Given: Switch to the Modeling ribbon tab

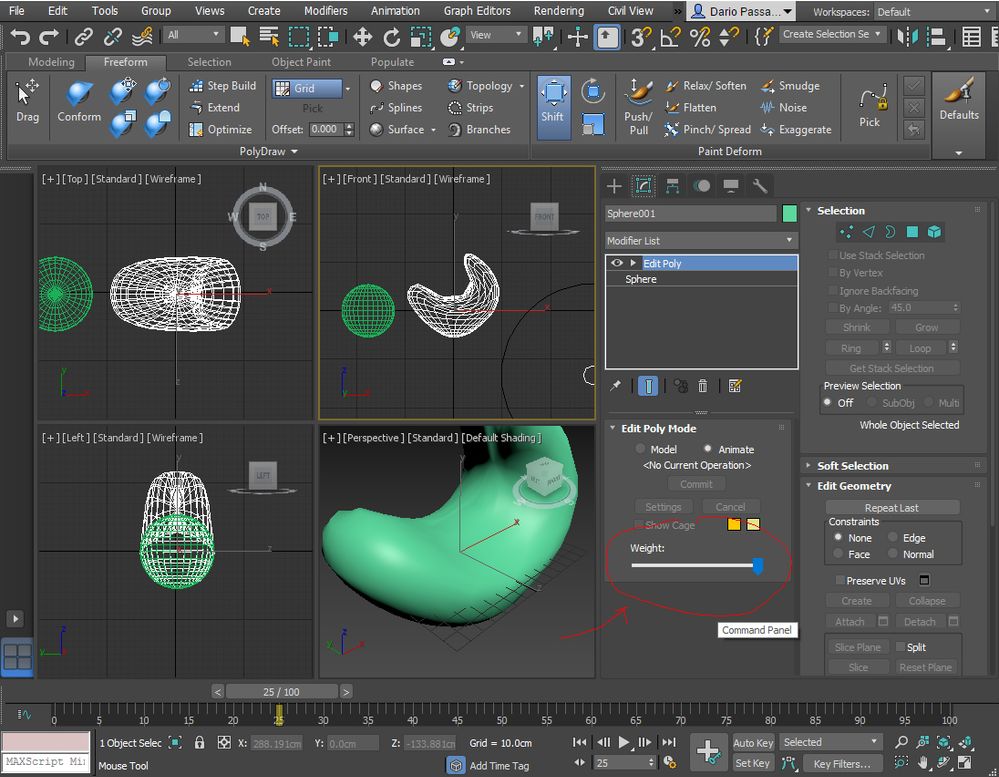Looking at the screenshot, I should (51, 62).
